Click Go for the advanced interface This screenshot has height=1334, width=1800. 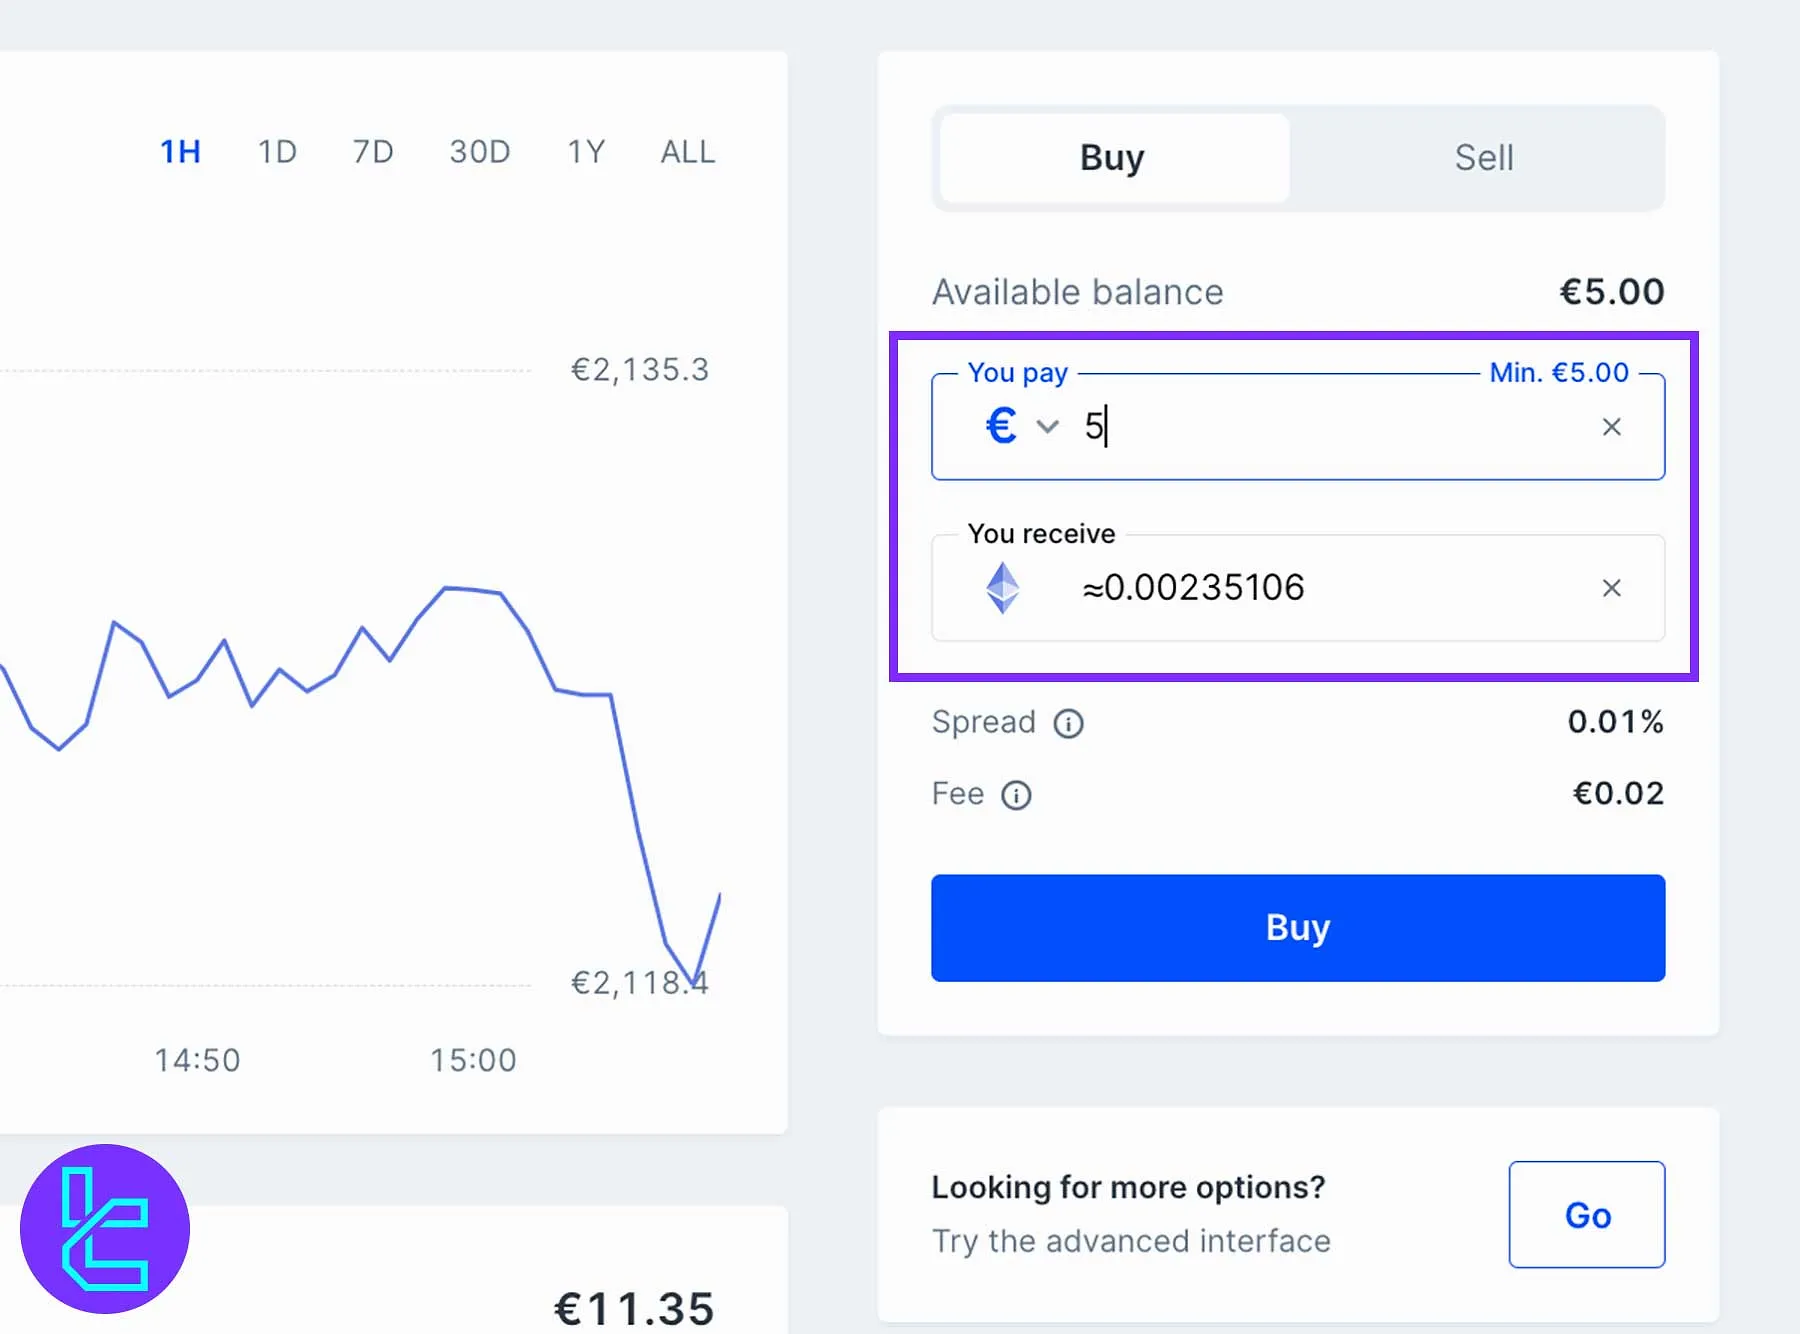(x=1587, y=1215)
